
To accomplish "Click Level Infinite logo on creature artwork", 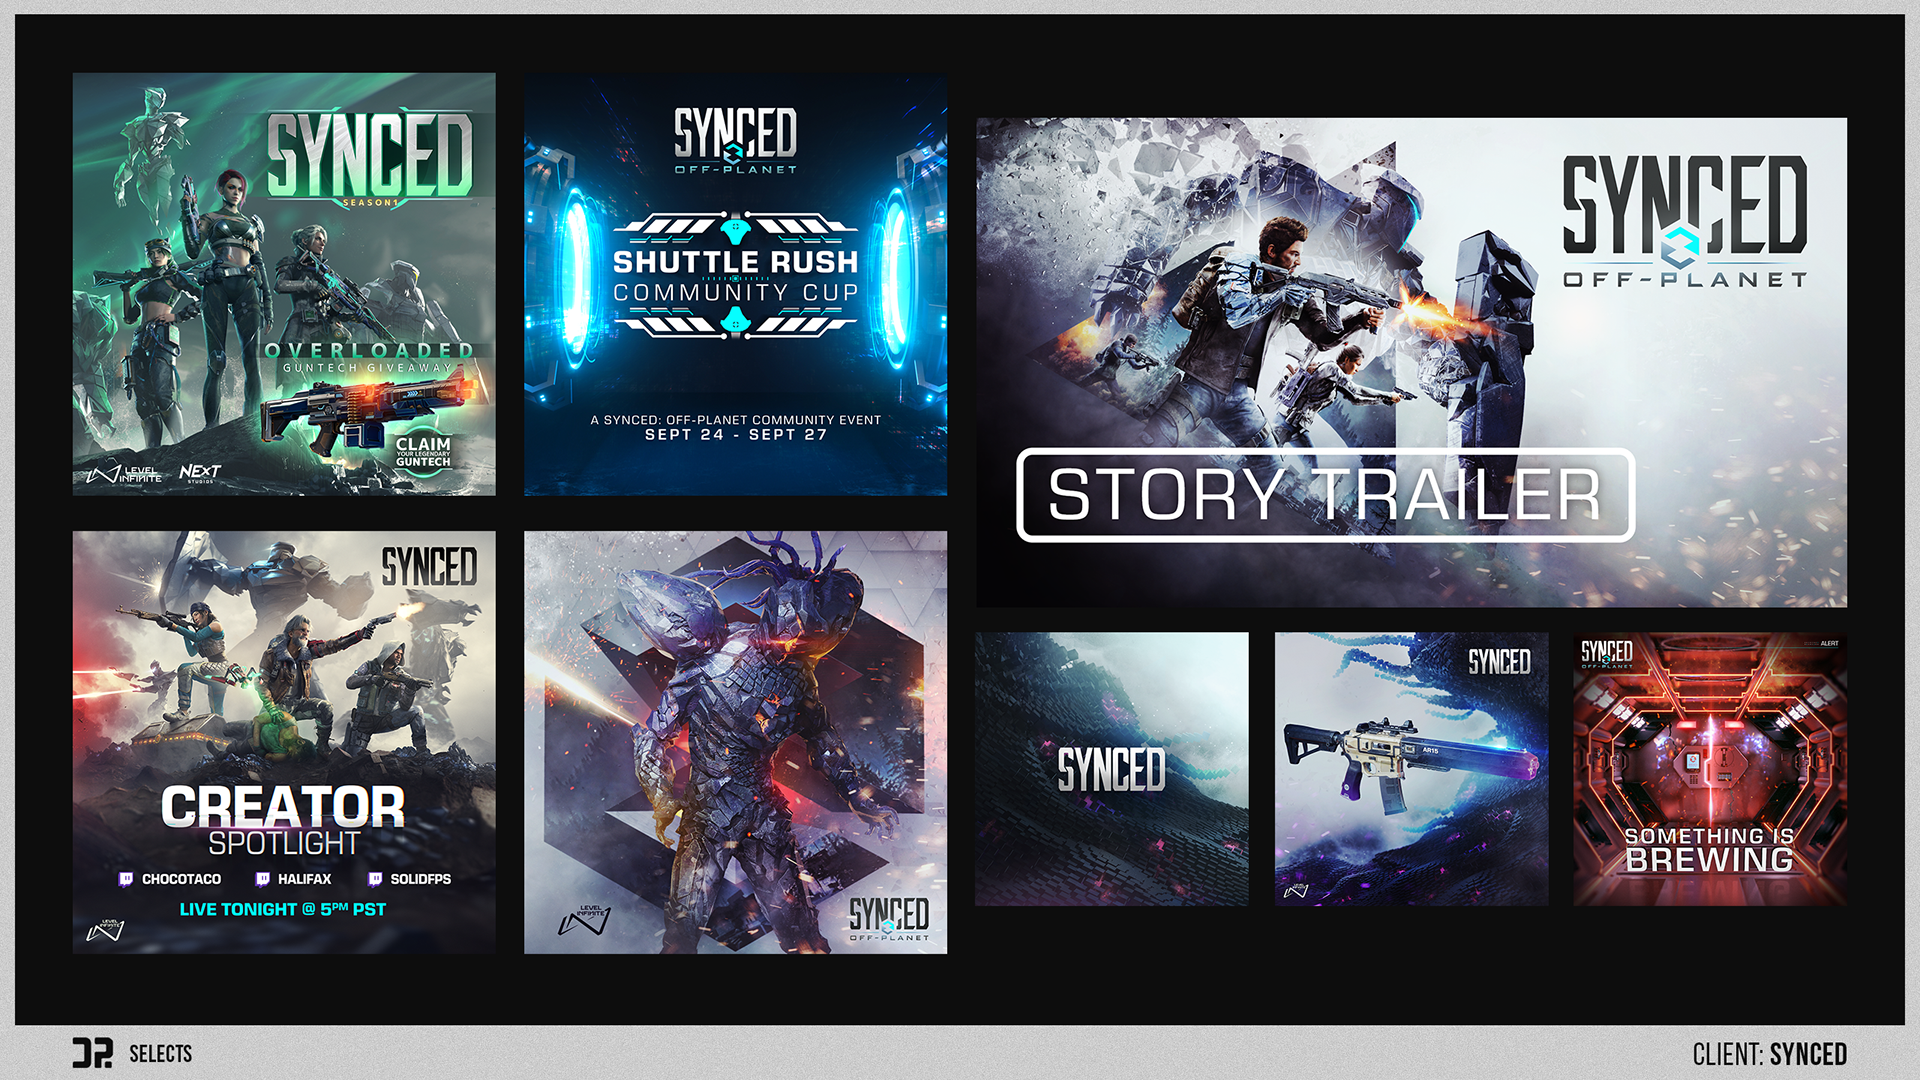I will [x=585, y=920].
